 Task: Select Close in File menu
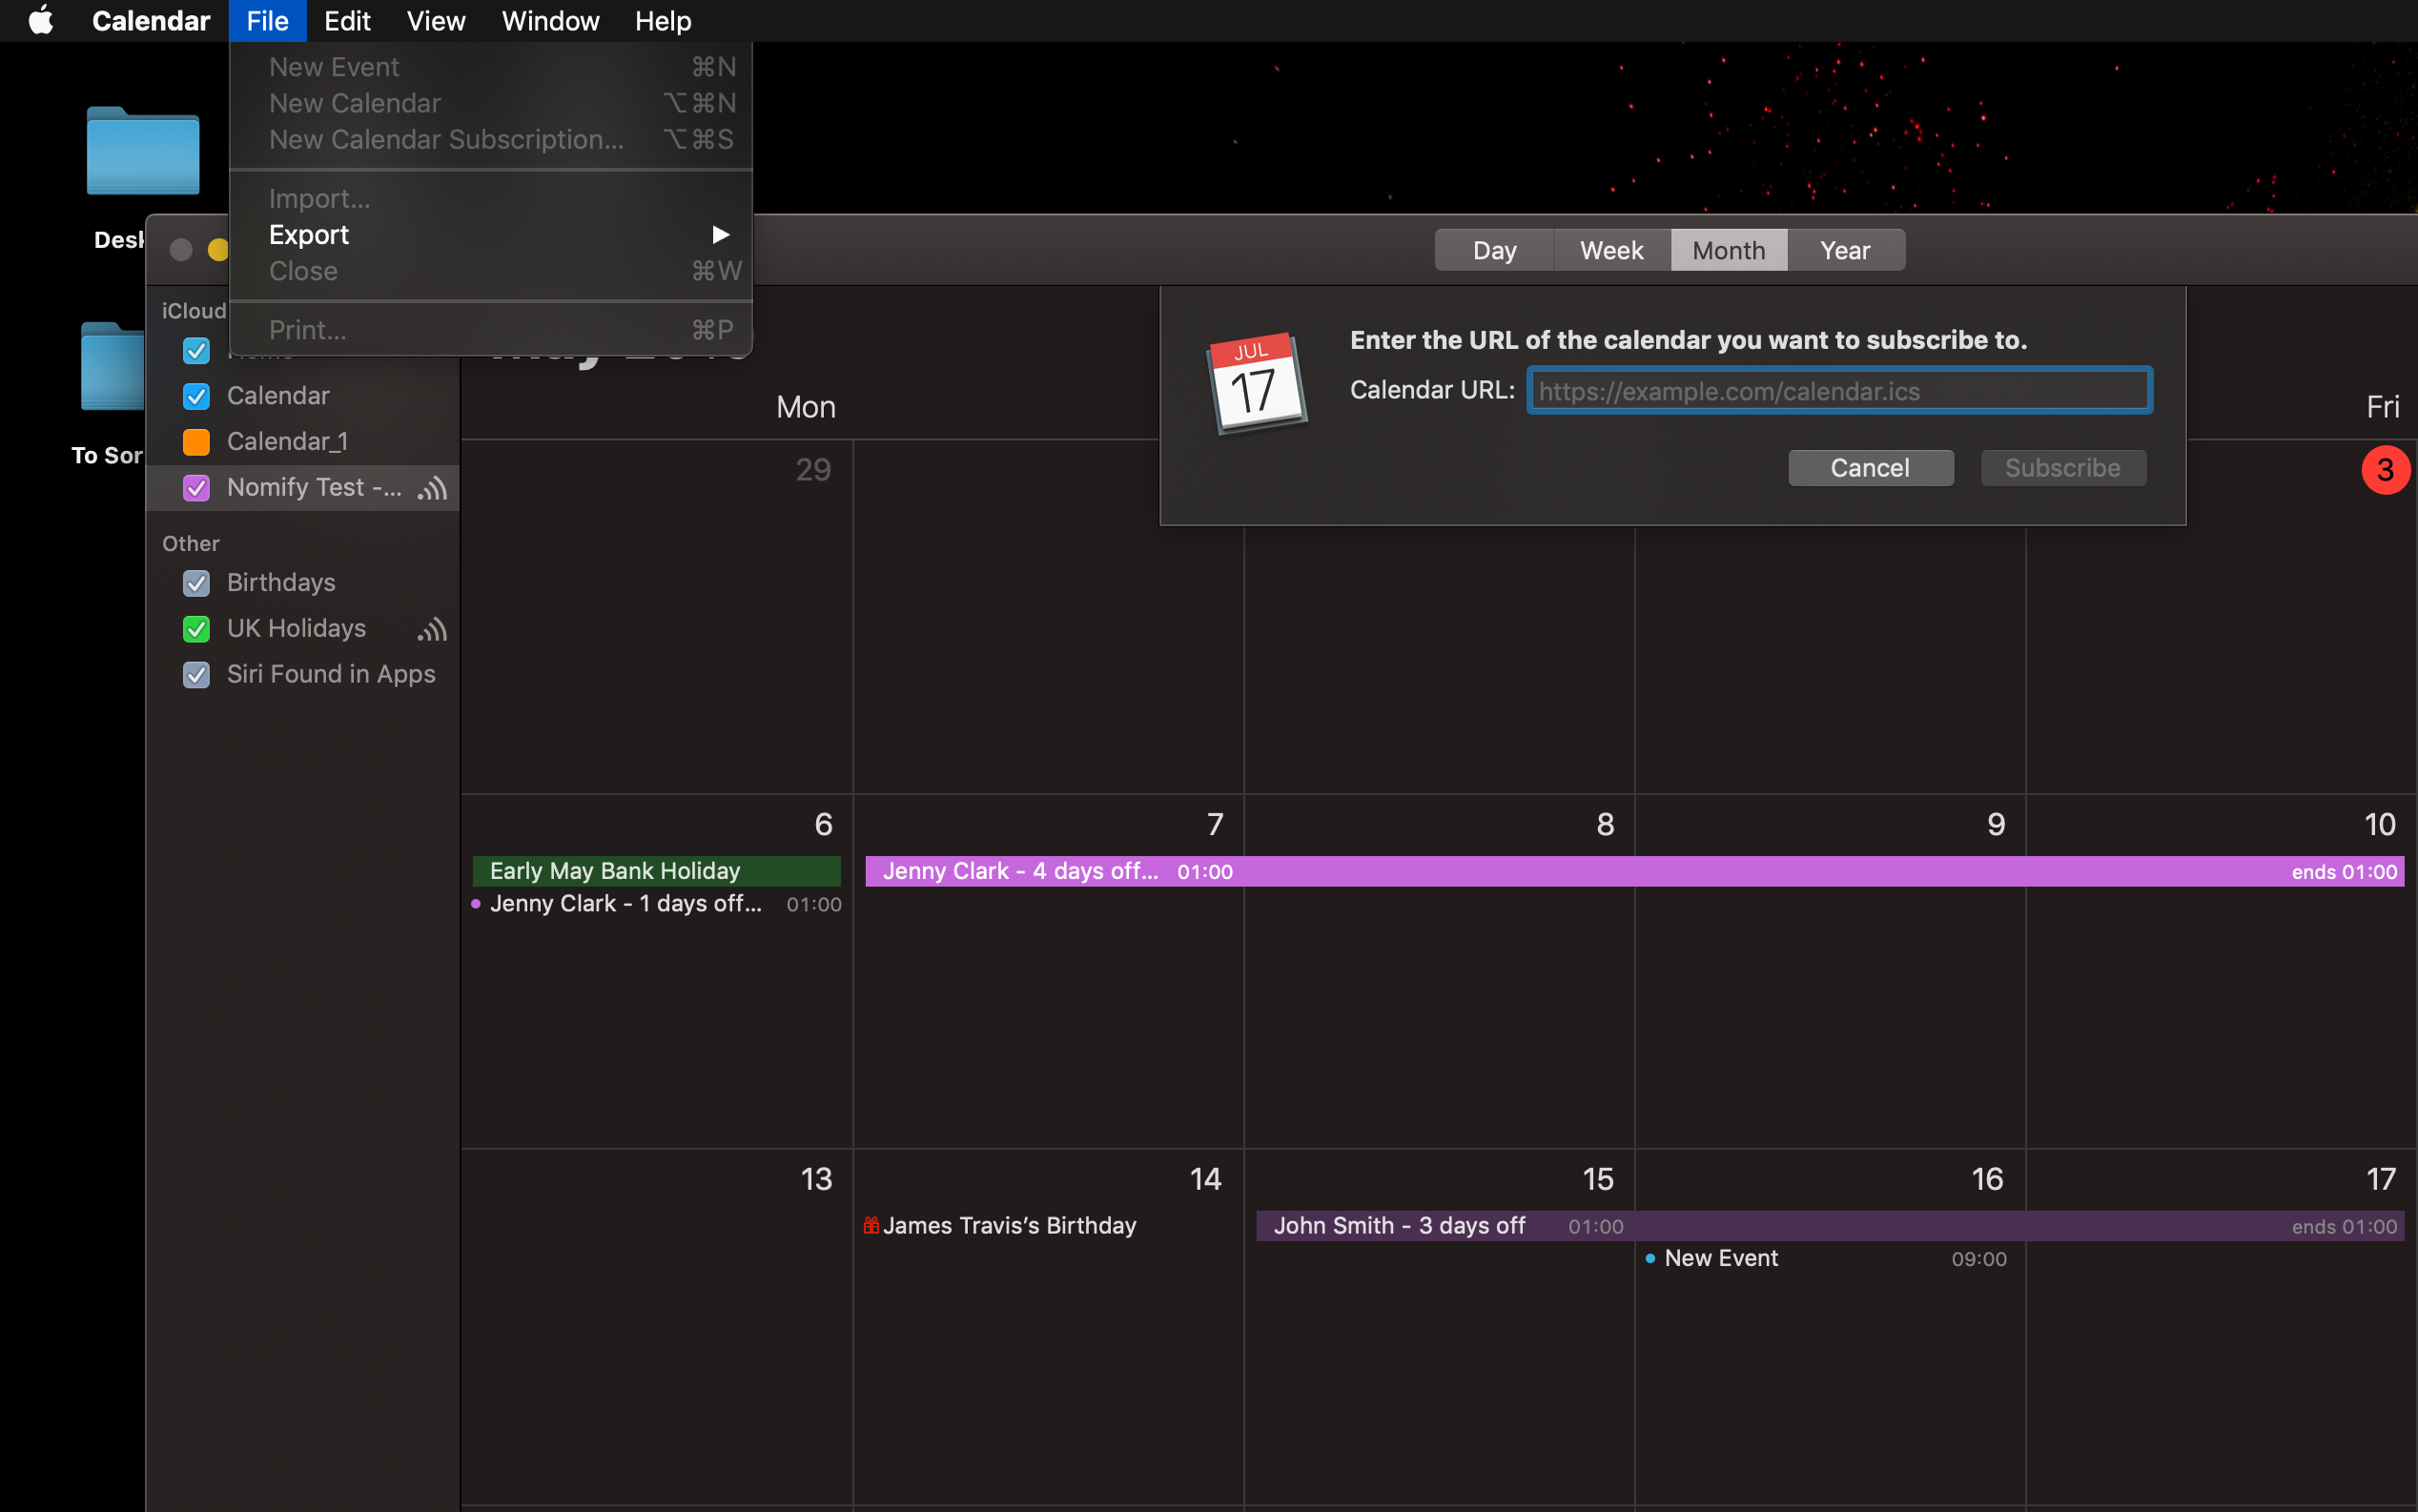point(490,270)
